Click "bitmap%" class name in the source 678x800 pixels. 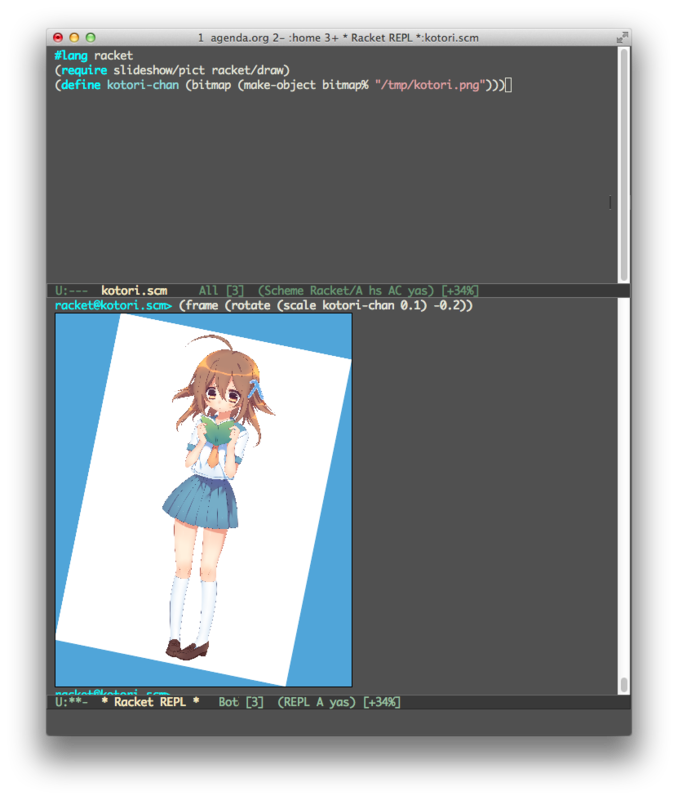point(345,85)
